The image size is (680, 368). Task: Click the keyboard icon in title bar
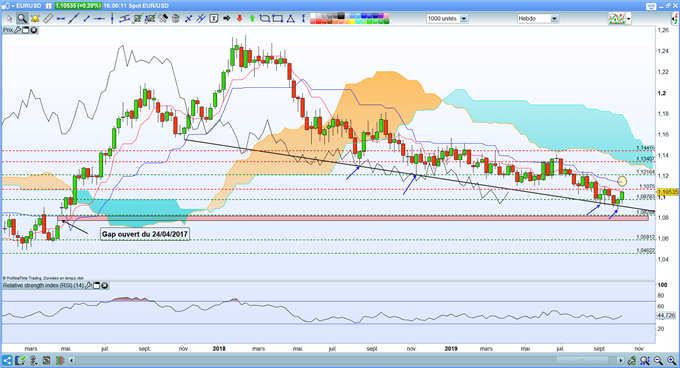coord(651,6)
